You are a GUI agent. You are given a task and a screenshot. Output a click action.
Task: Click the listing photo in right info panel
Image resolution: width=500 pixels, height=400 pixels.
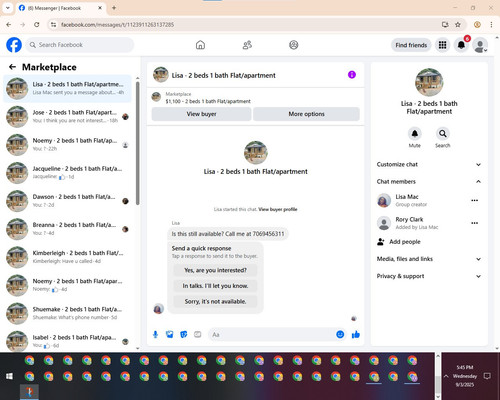pos(429,82)
